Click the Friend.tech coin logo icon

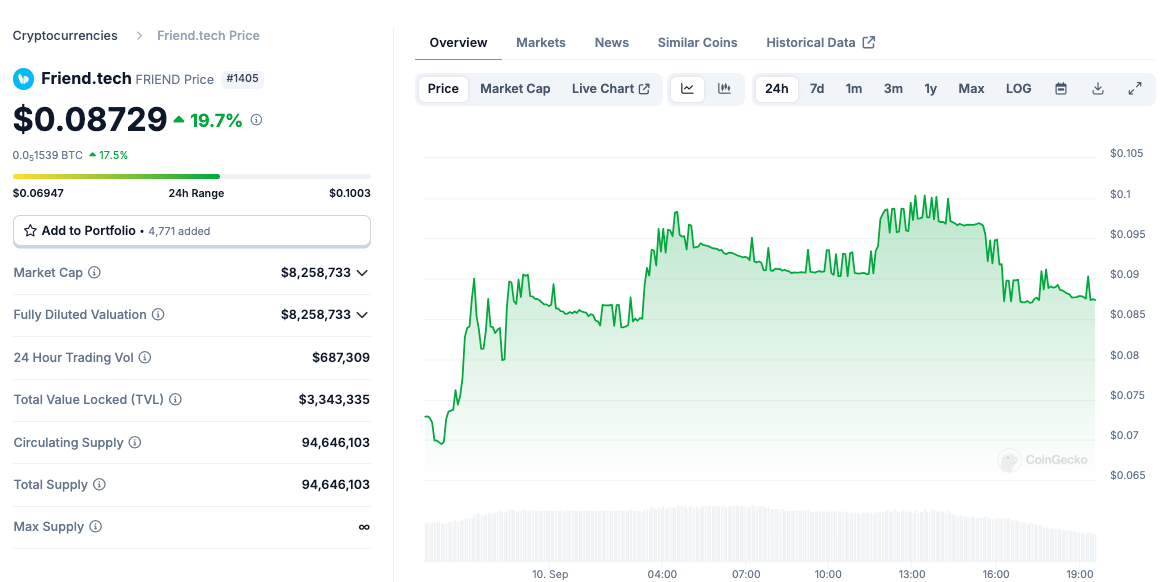click(24, 79)
